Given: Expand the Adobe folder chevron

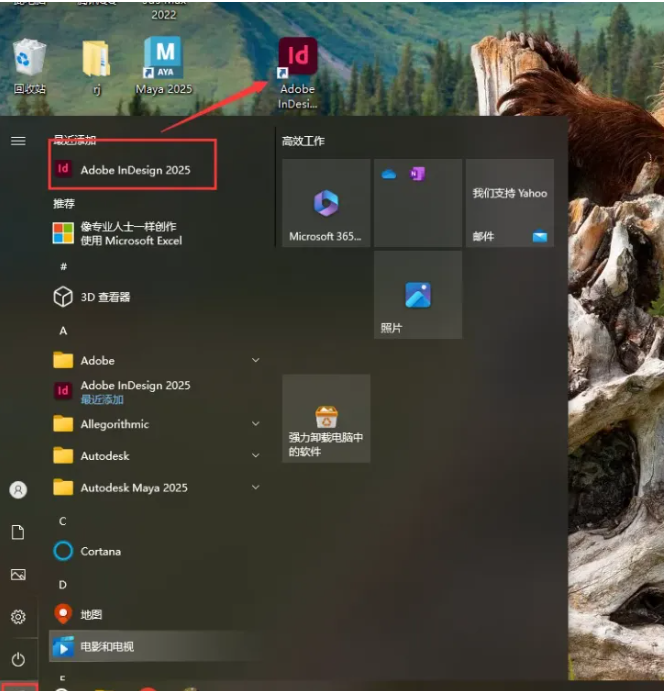Looking at the screenshot, I should 256,360.
